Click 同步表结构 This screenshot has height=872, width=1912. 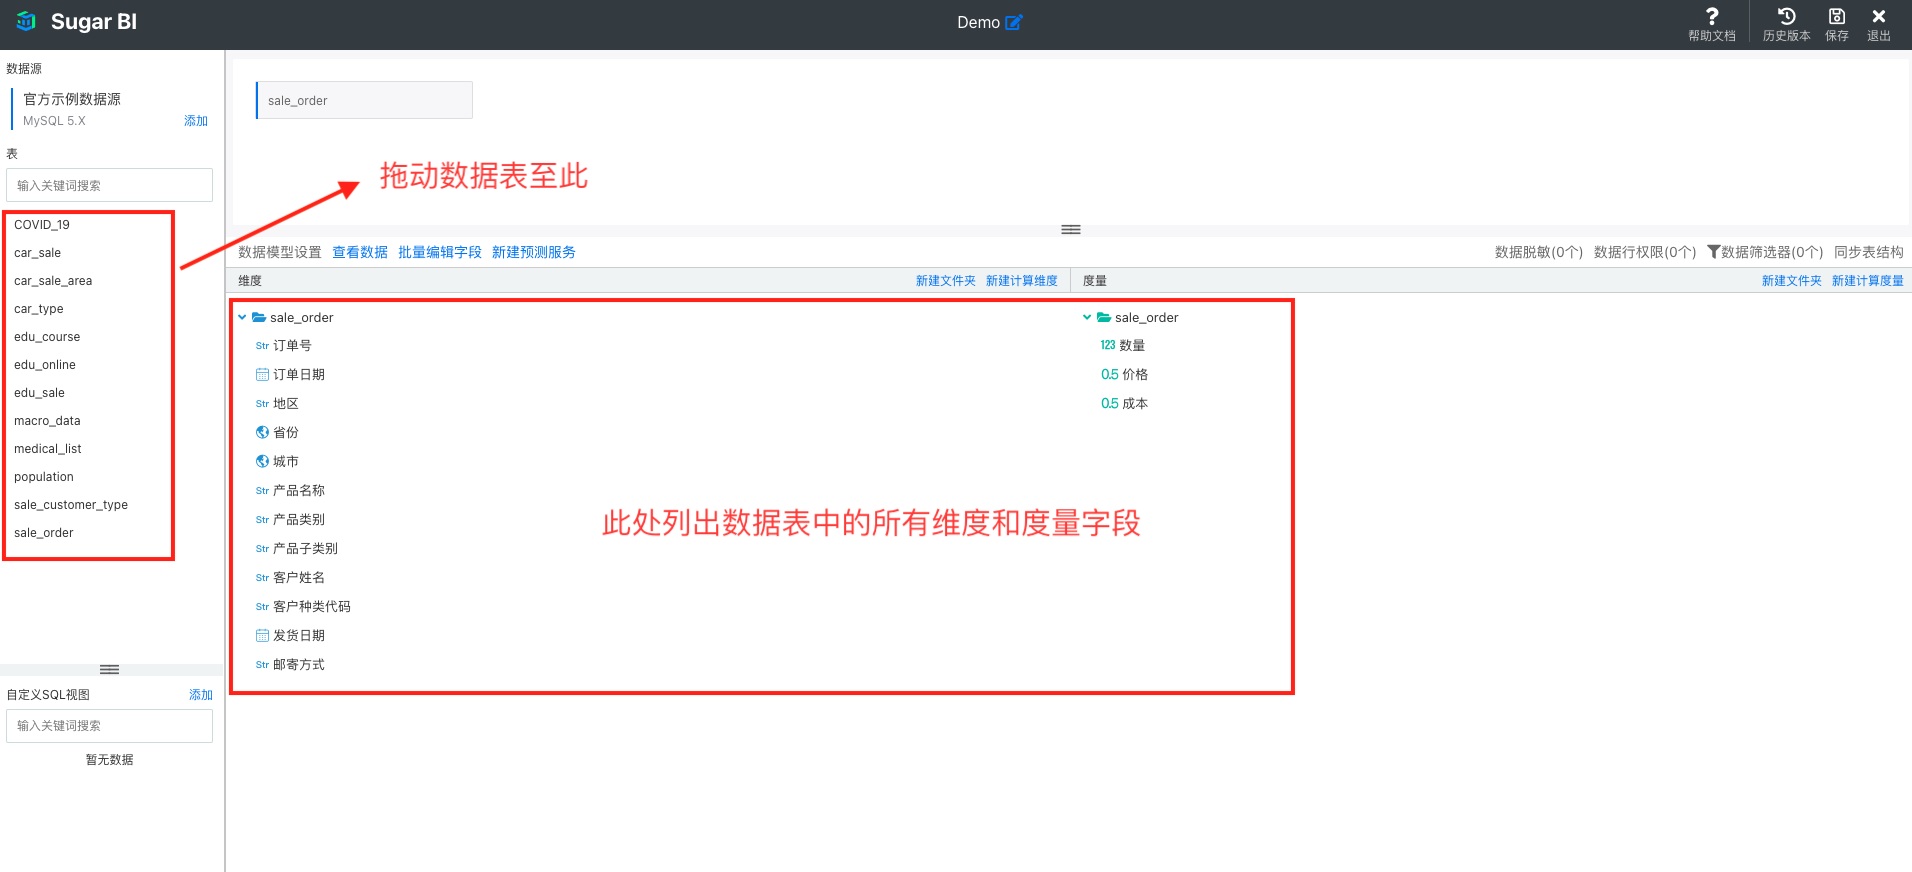click(1869, 252)
